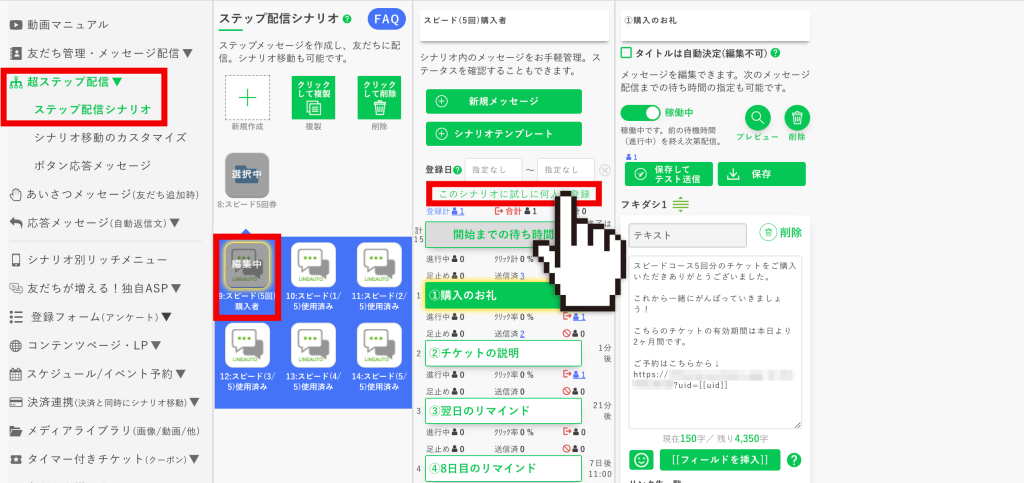
Task: Click the 登録日 help icon
Action: click(x=457, y=170)
